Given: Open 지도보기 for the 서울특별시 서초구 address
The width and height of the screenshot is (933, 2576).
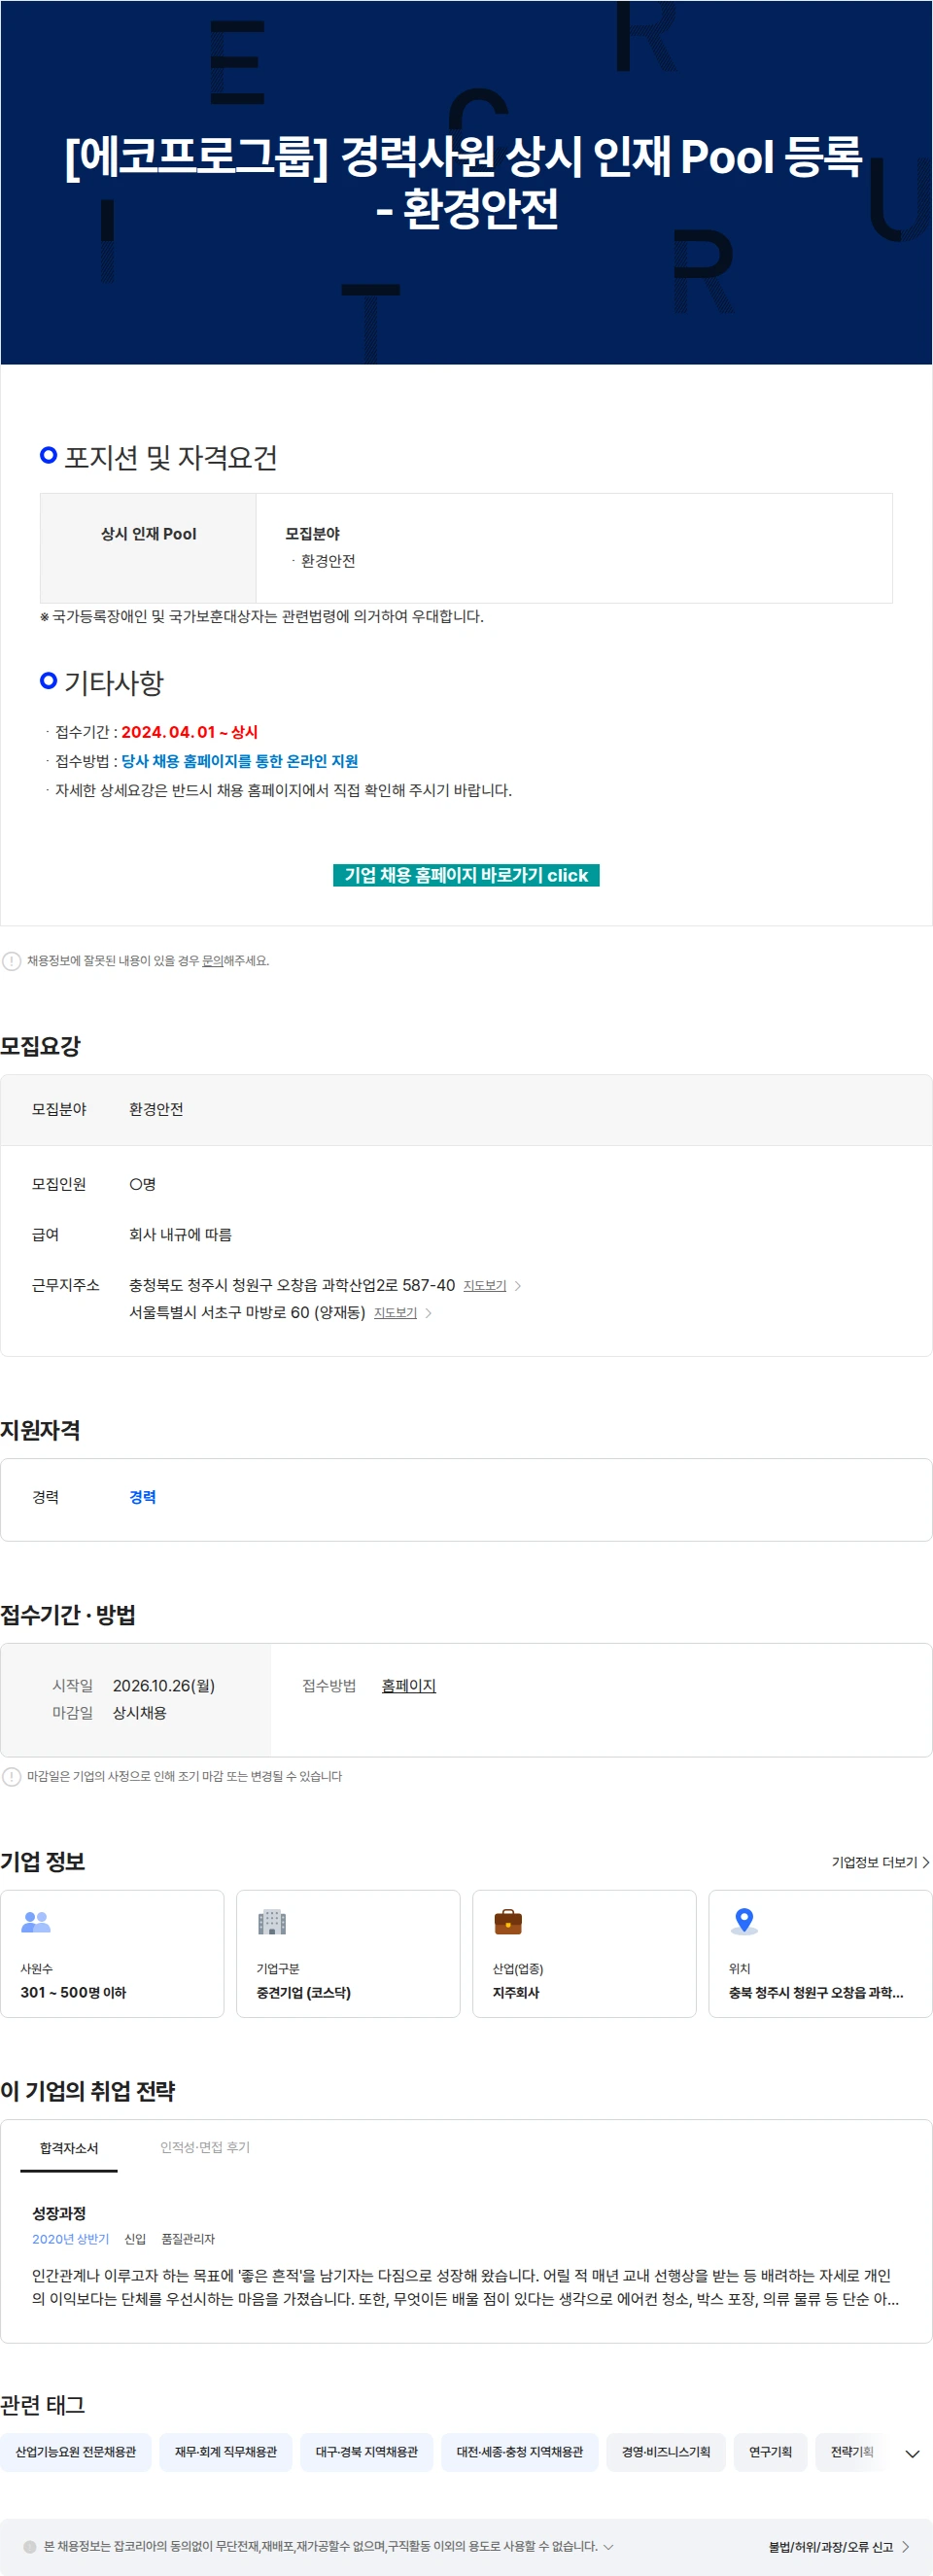Looking at the screenshot, I should click(395, 1312).
